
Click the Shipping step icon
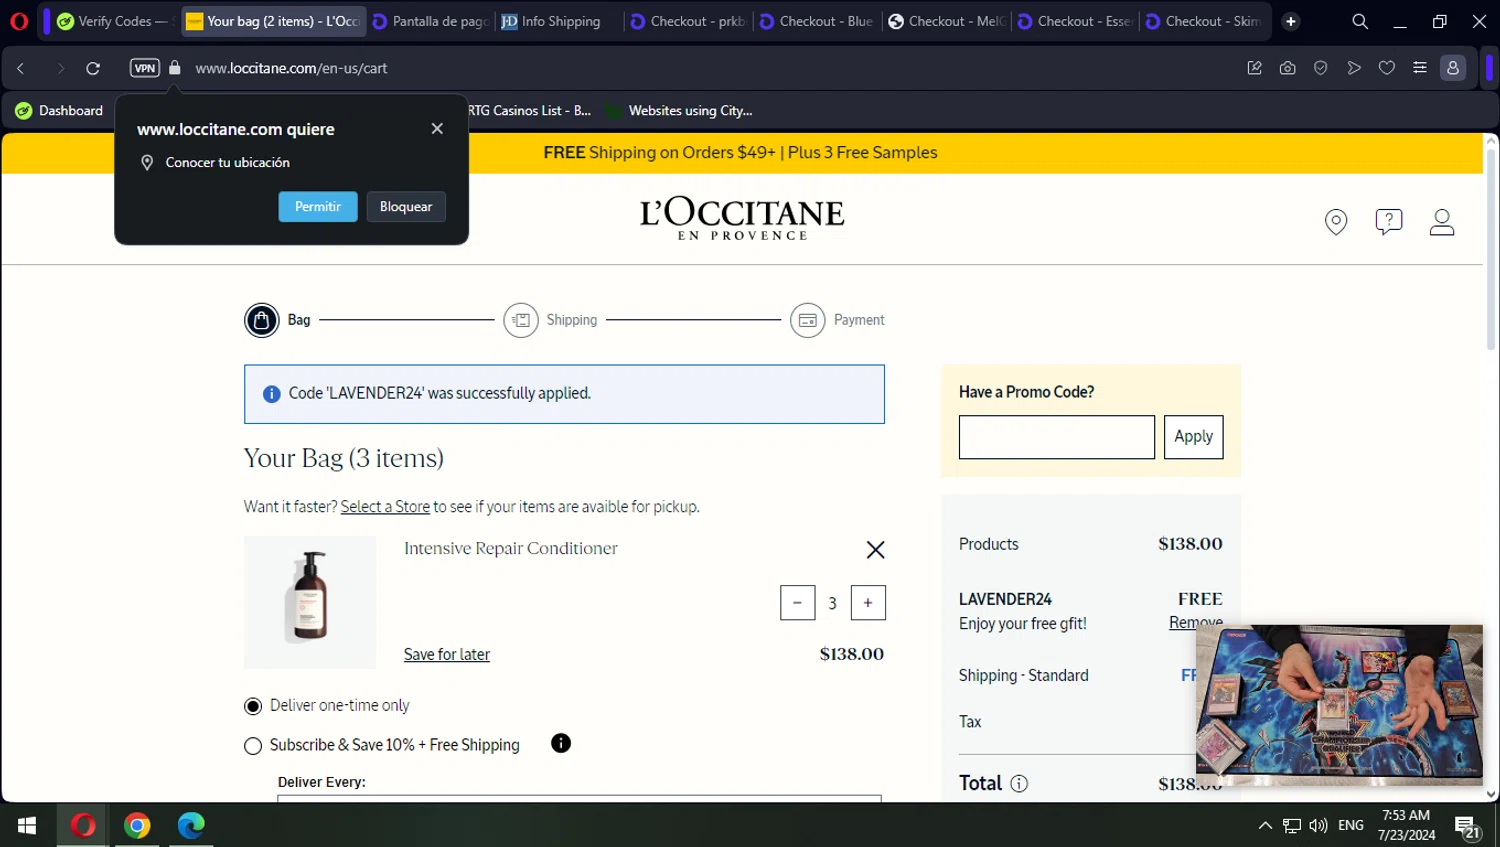pyautogui.click(x=521, y=320)
